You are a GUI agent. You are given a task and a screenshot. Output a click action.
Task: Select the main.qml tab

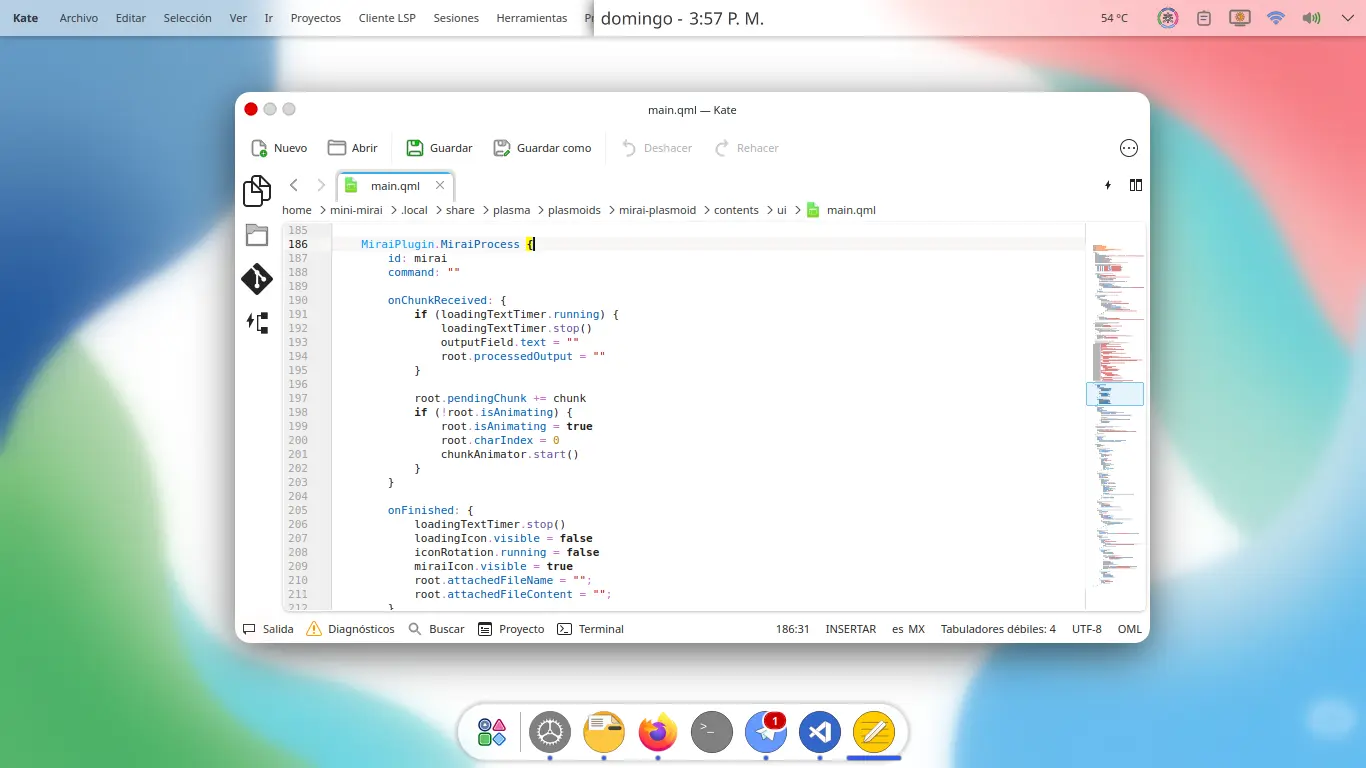pos(395,186)
